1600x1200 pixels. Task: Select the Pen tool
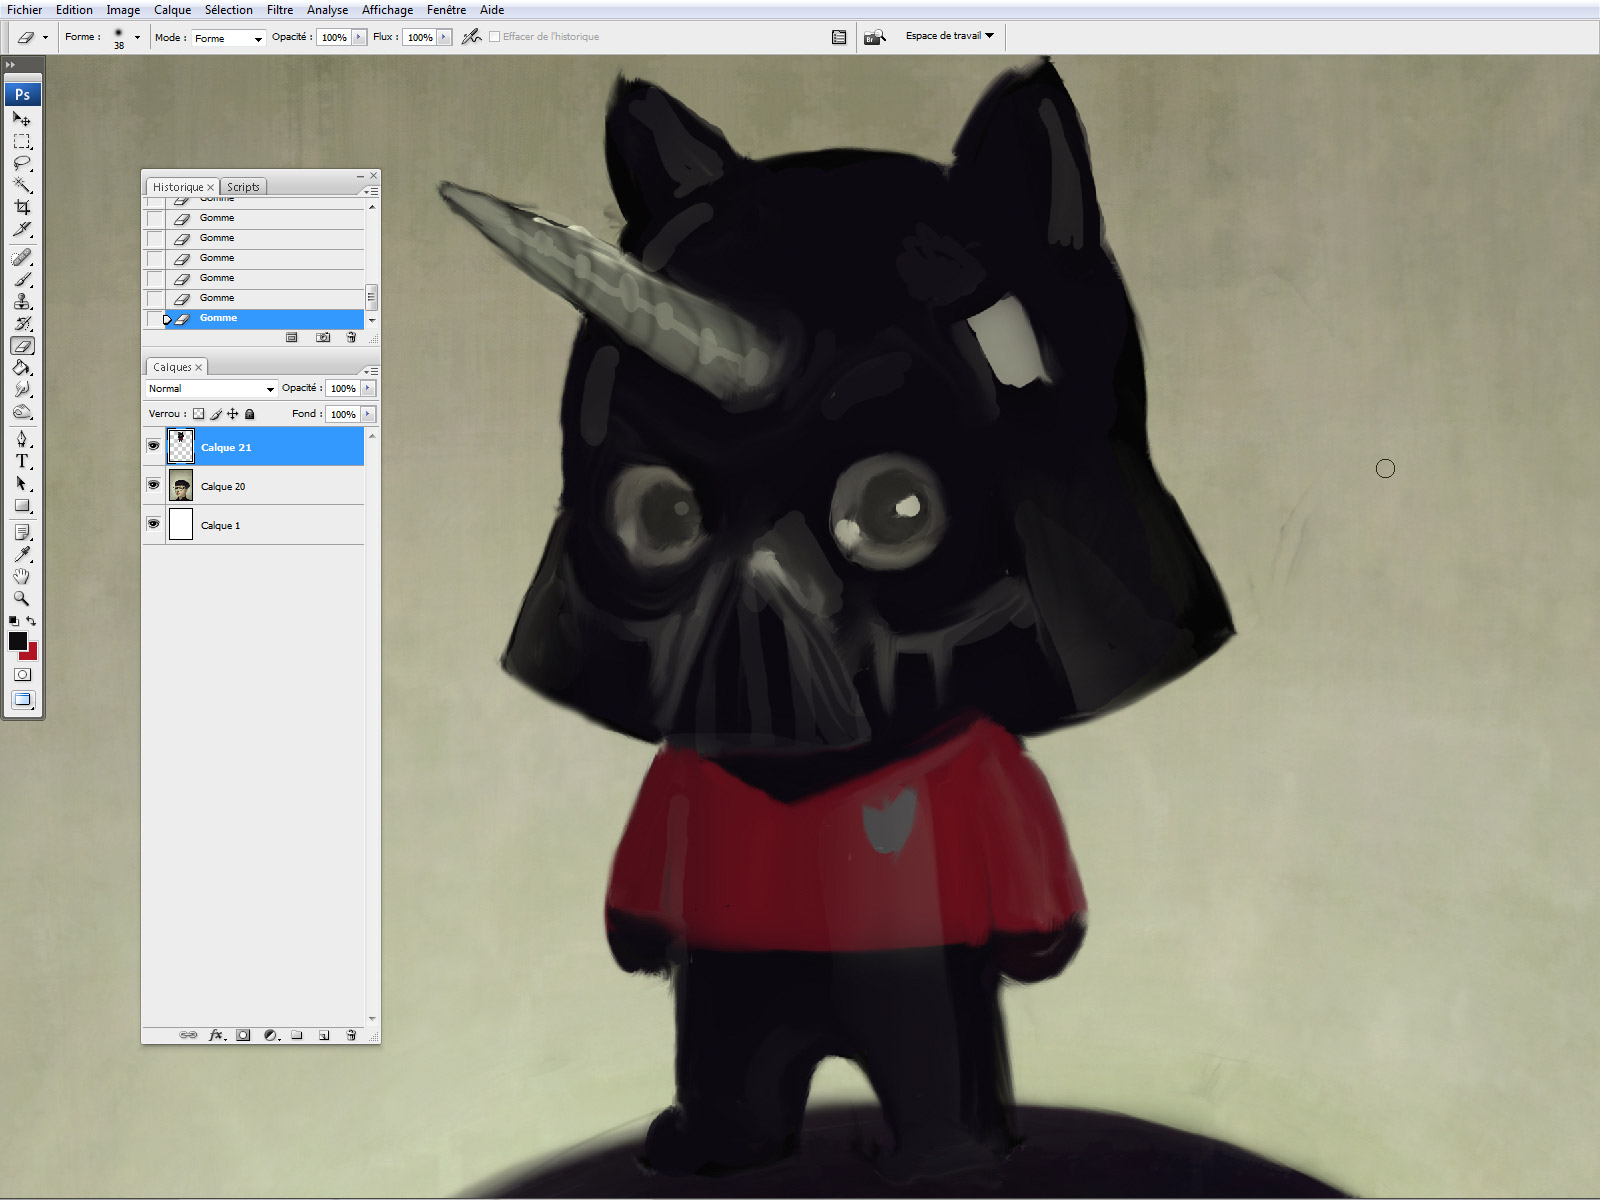(x=22, y=439)
